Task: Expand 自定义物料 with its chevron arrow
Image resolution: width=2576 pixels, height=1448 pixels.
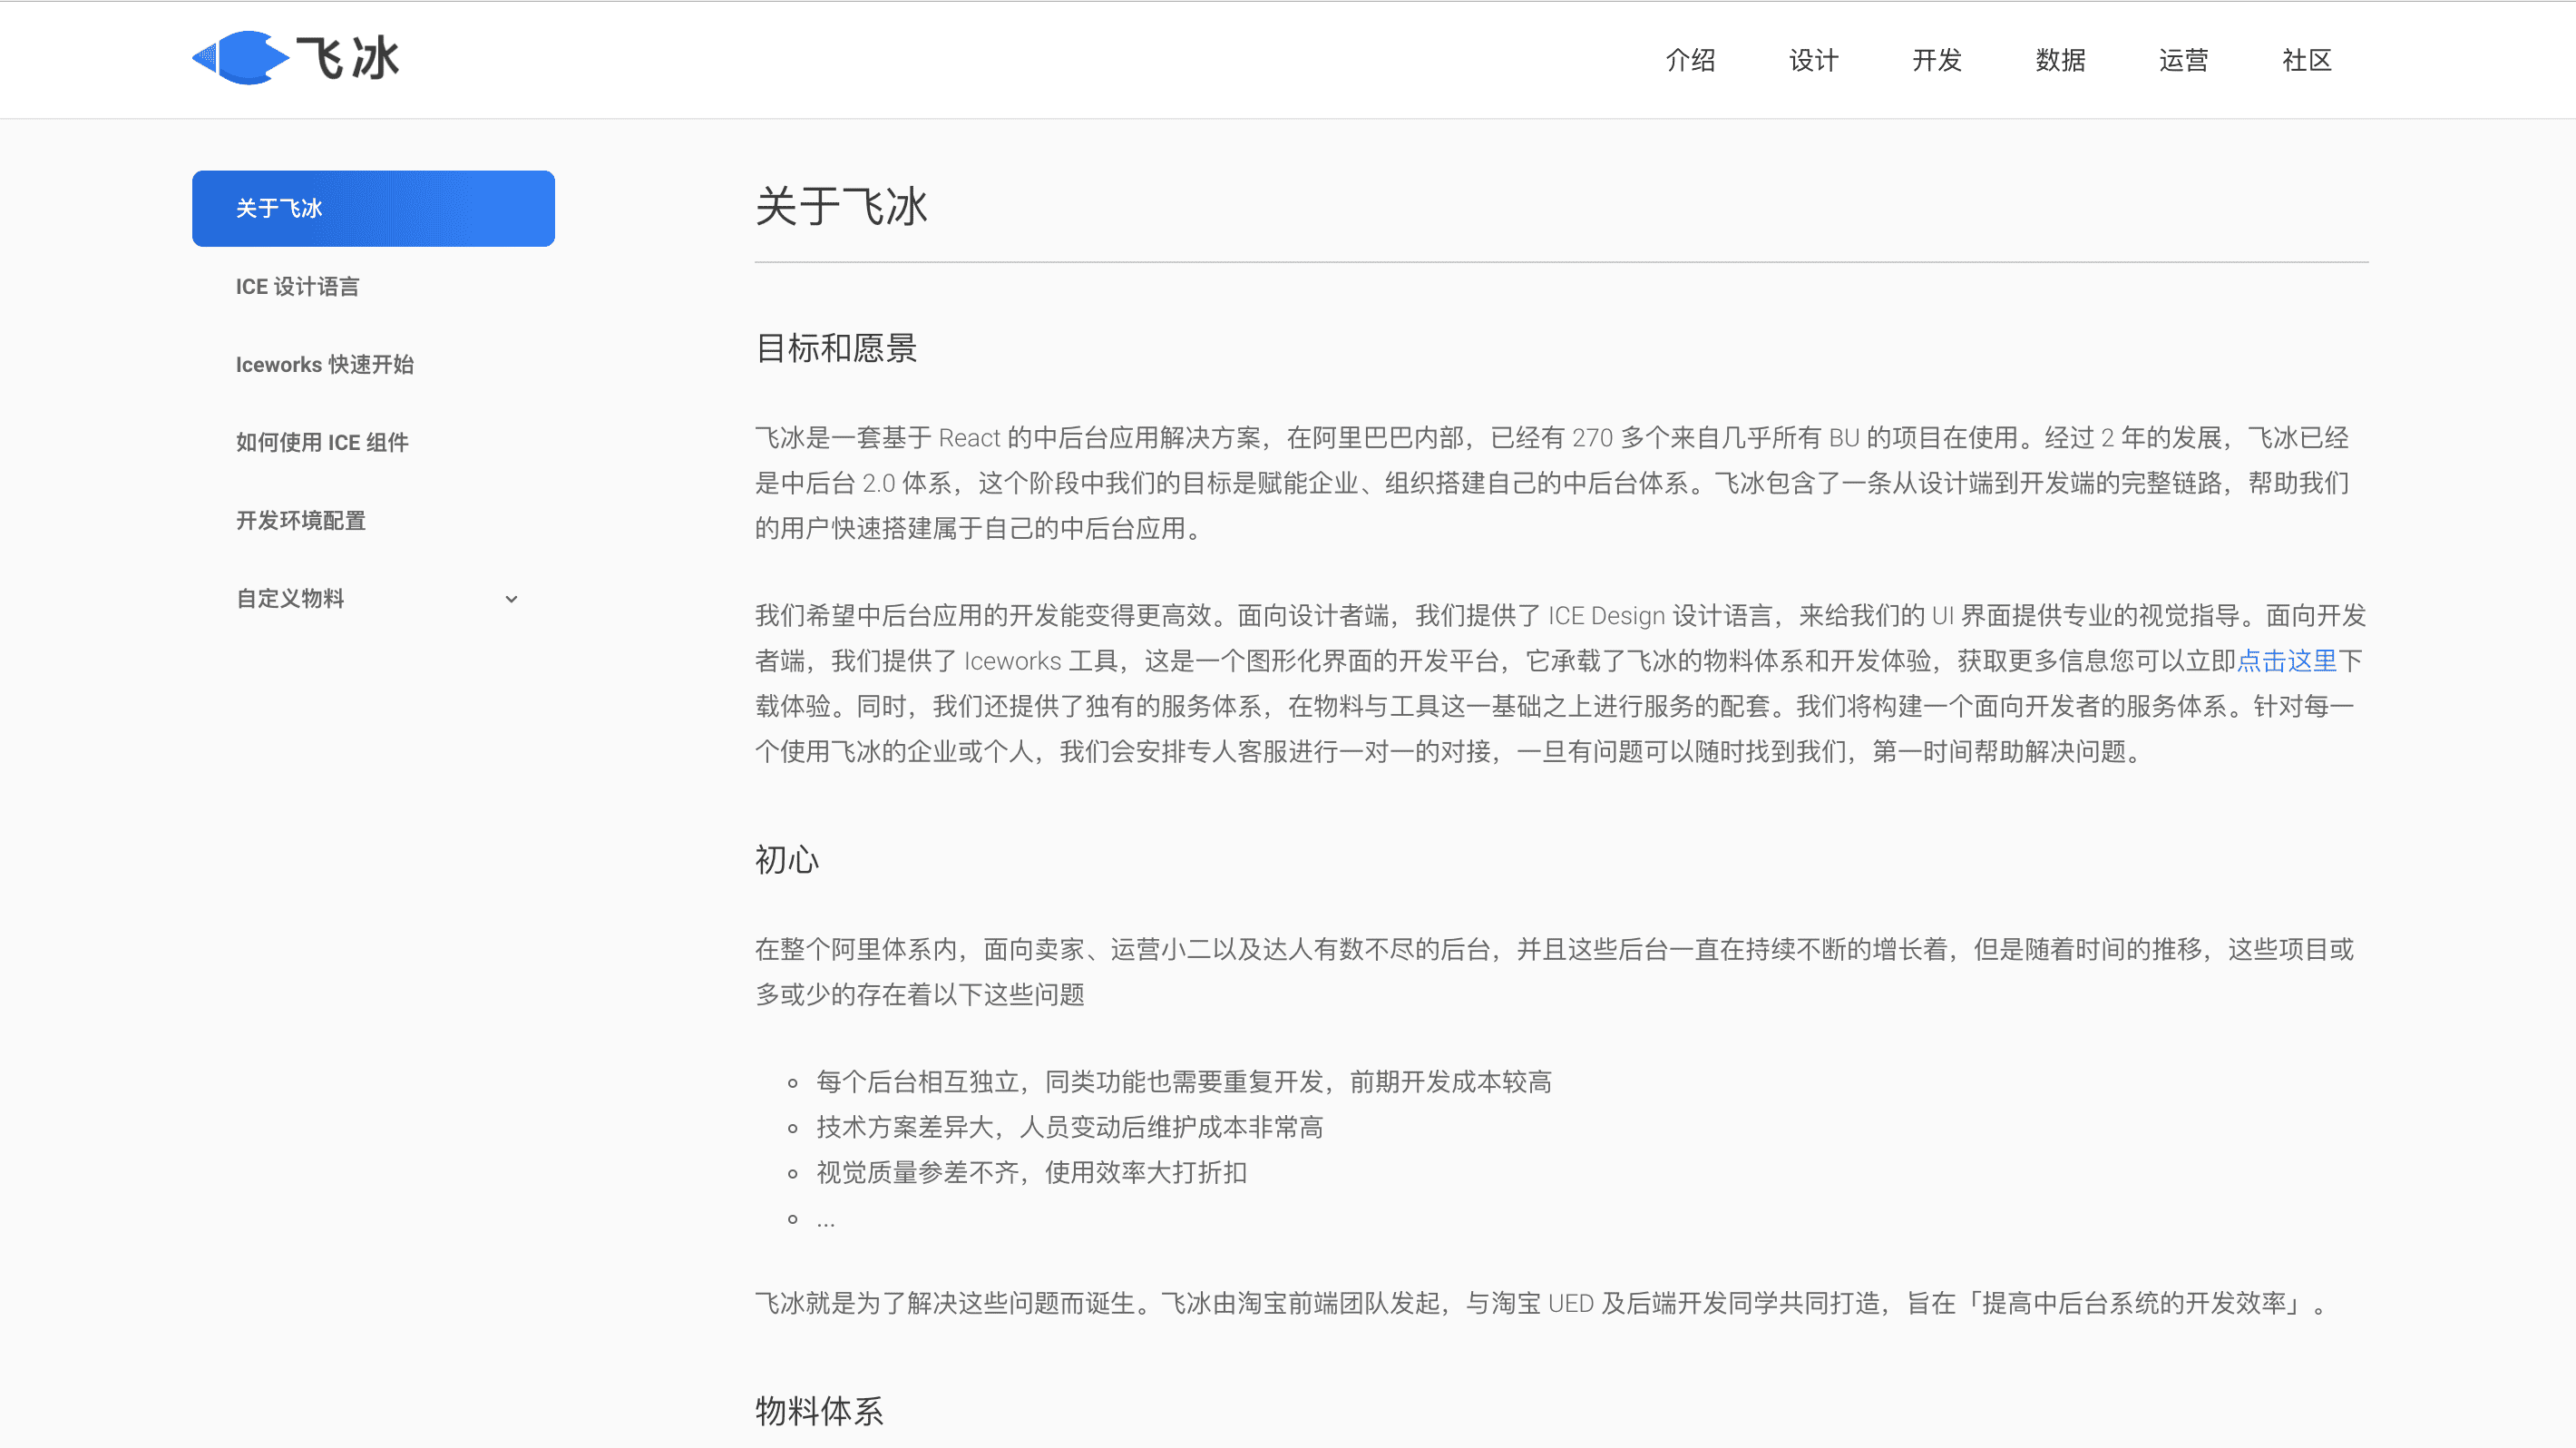Action: [511, 599]
